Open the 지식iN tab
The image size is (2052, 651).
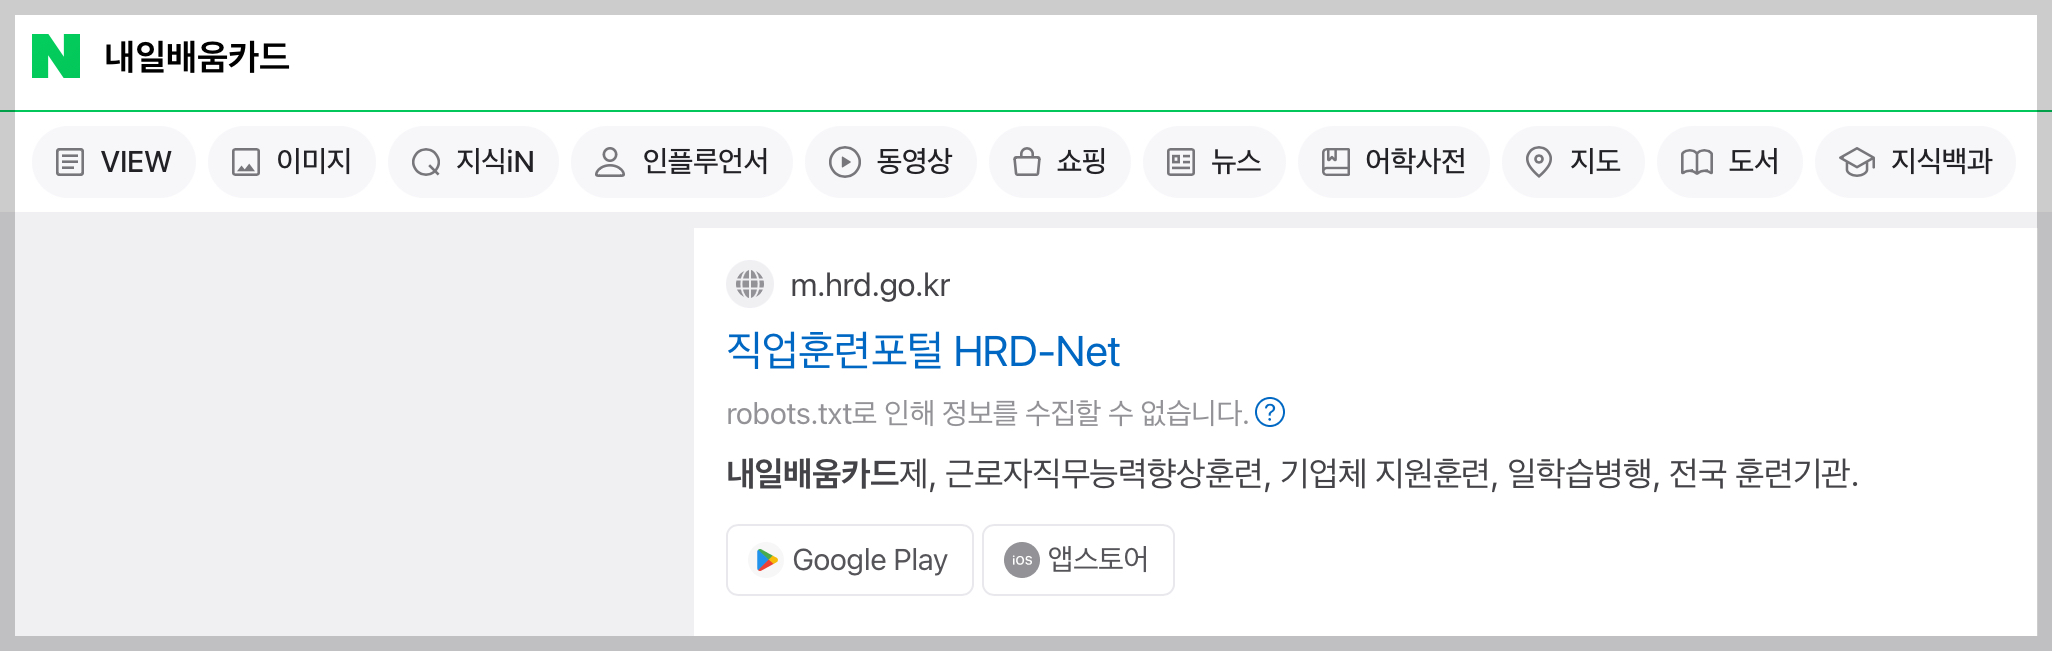pyautogui.click(x=474, y=162)
